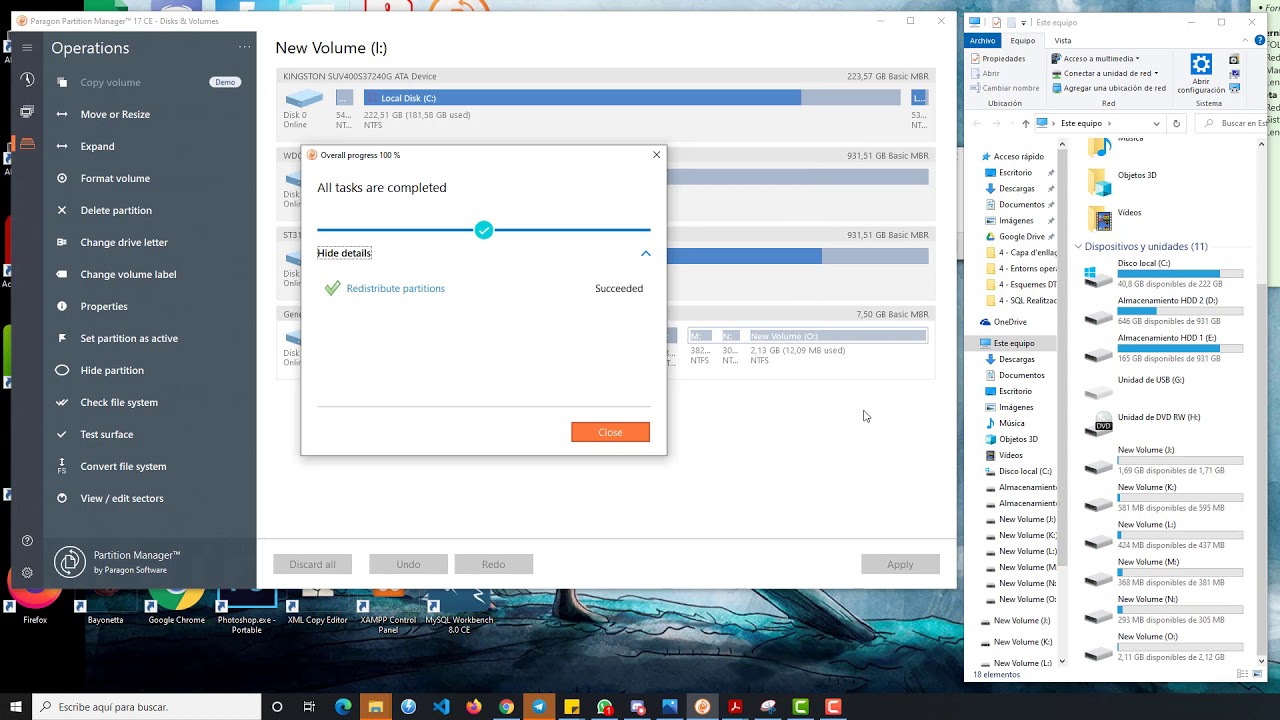The image size is (1280, 720).
Task: Run Check file system operation
Action: (x=150, y=402)
